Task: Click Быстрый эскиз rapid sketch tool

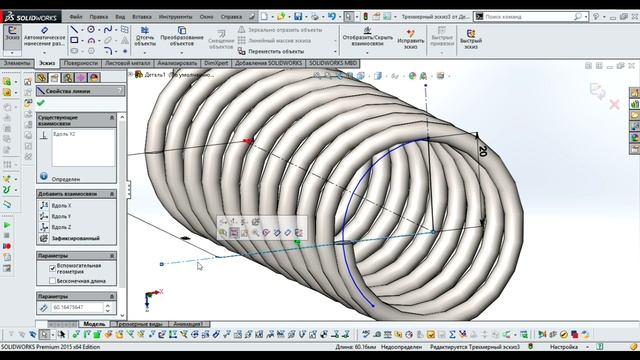Action: 471,39
